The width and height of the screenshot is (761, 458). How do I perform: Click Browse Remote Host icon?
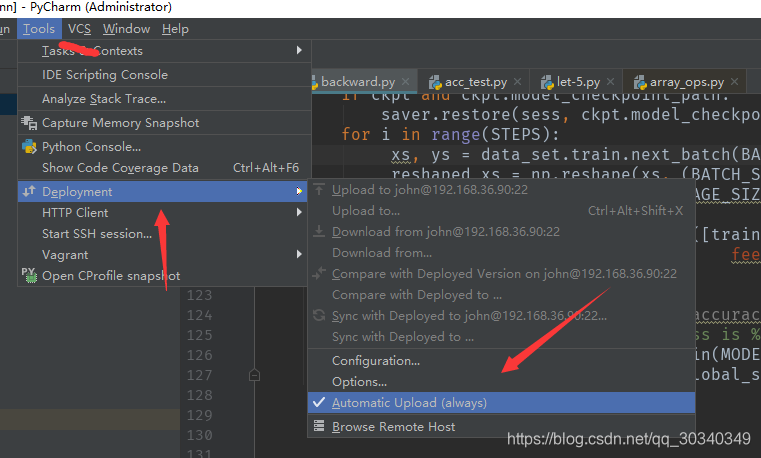click(x=319, y=426)
